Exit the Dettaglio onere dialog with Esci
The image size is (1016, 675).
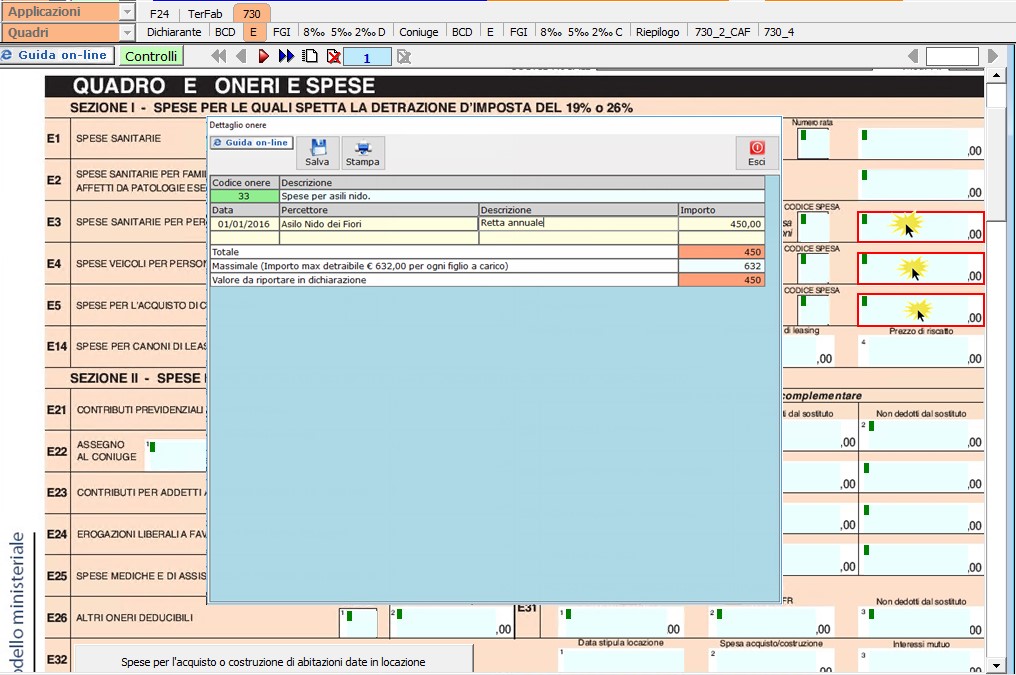tap(757, 153)
